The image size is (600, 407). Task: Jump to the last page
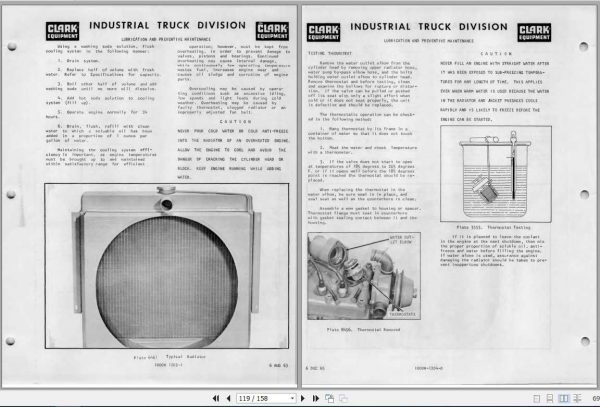pyautogui.click(x=316, y=399)
